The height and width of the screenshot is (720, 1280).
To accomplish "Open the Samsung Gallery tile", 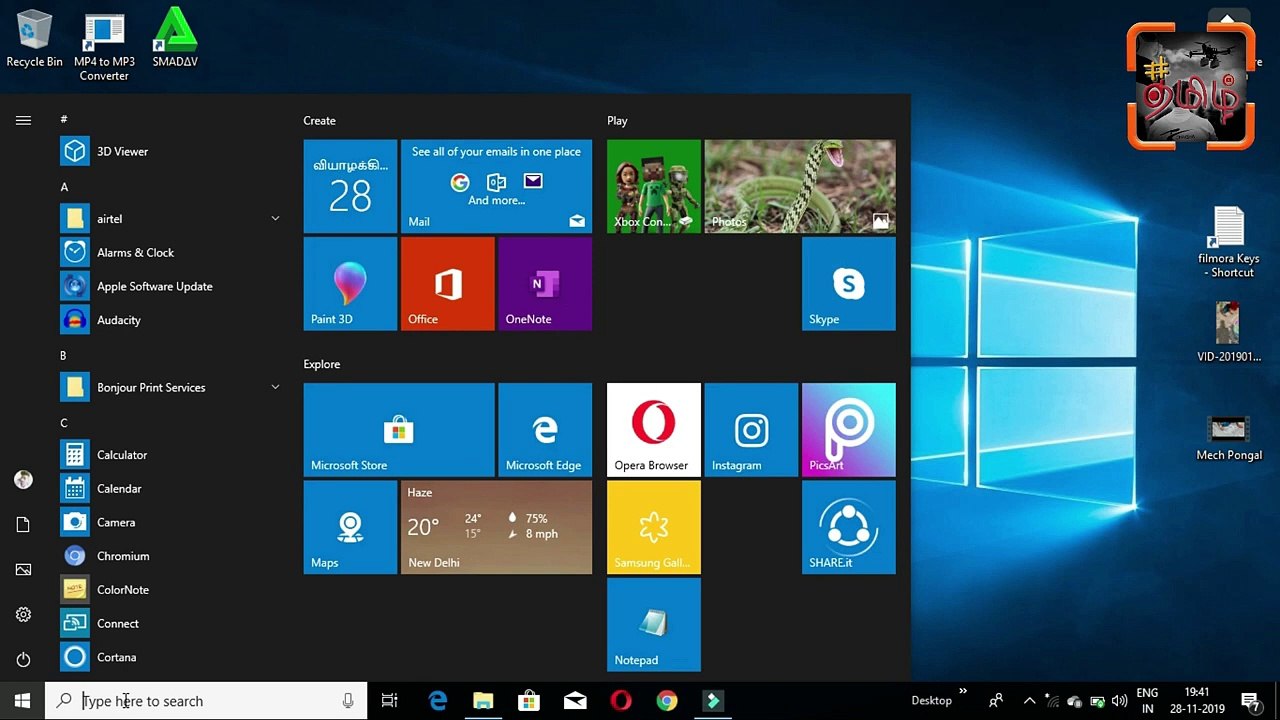I will 654,527.
